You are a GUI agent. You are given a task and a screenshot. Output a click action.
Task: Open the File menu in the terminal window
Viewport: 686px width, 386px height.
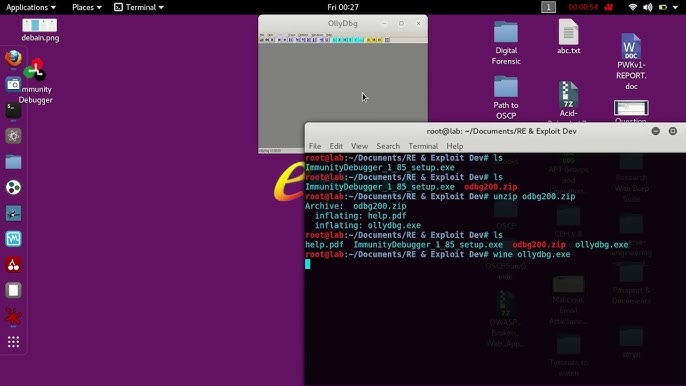tap(315, 146)
